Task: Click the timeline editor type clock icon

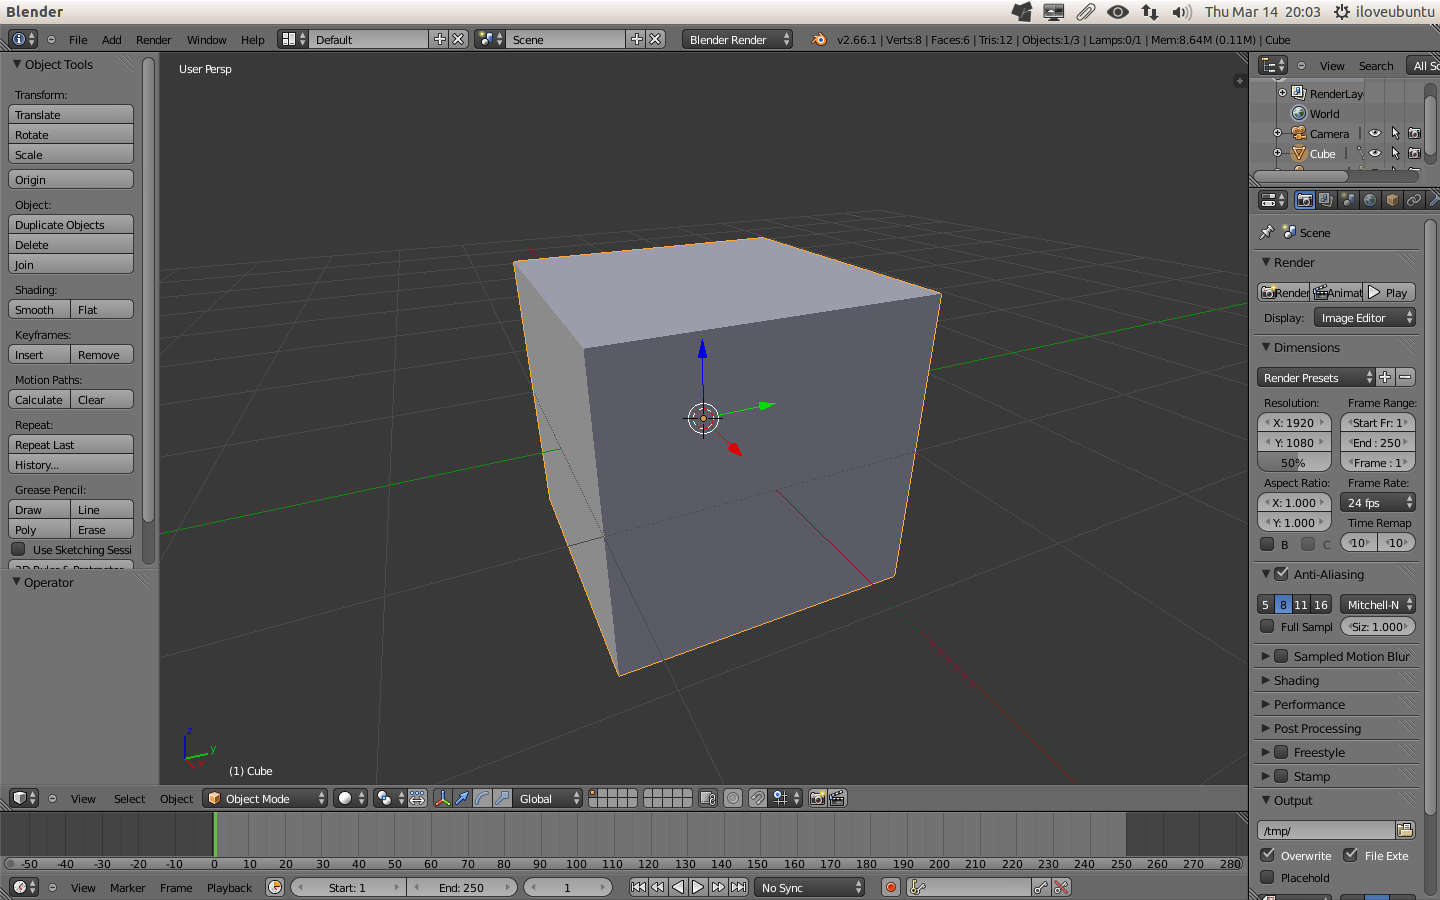Action: click(x=23, y=887)
